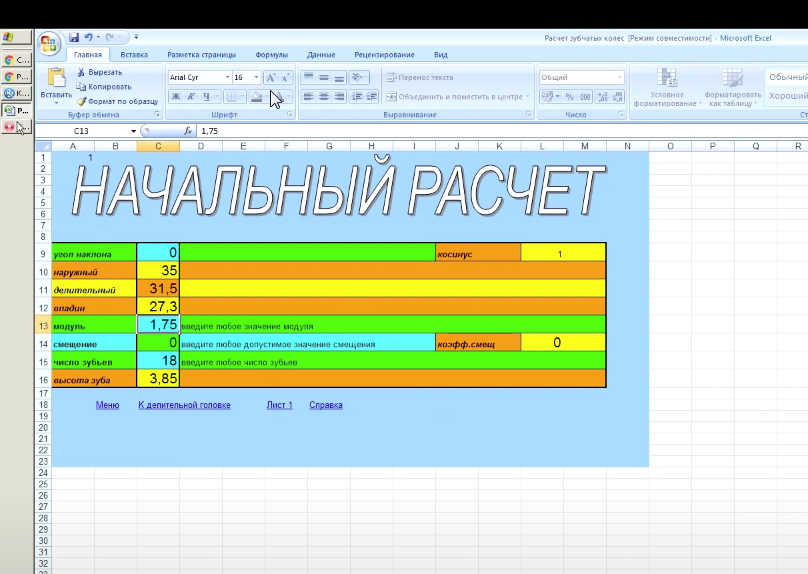
Task: Click the fill color paint bucket icon
Action: point(256,96)
